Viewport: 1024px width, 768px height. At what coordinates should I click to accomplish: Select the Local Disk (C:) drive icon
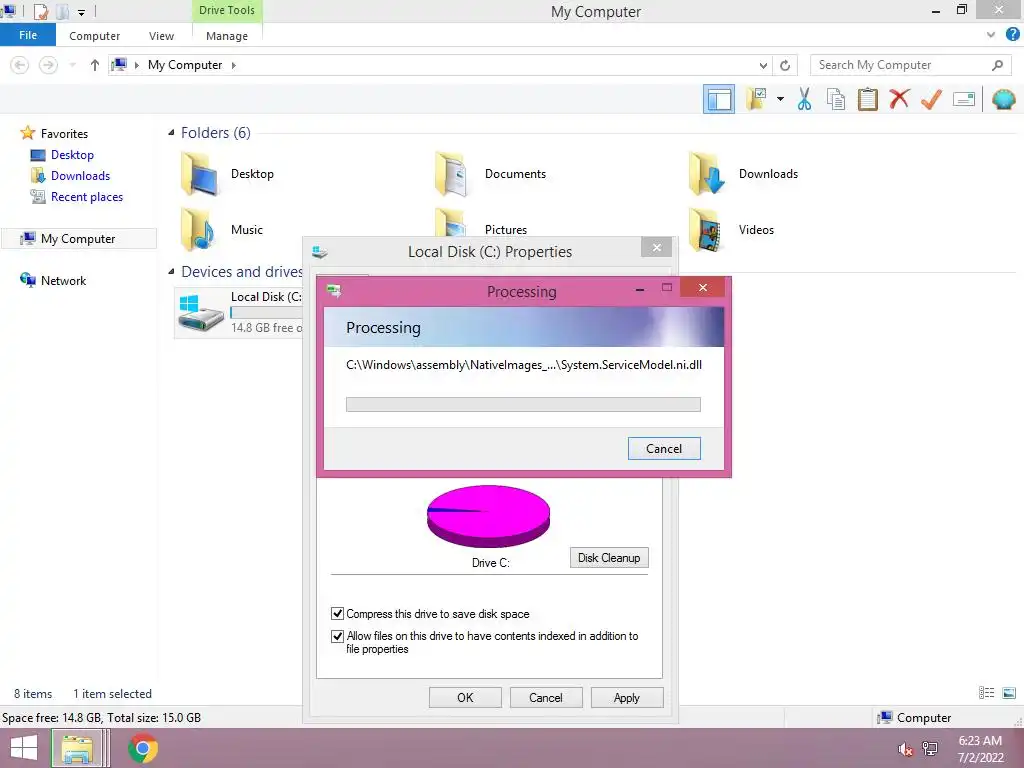click(201, 312)
